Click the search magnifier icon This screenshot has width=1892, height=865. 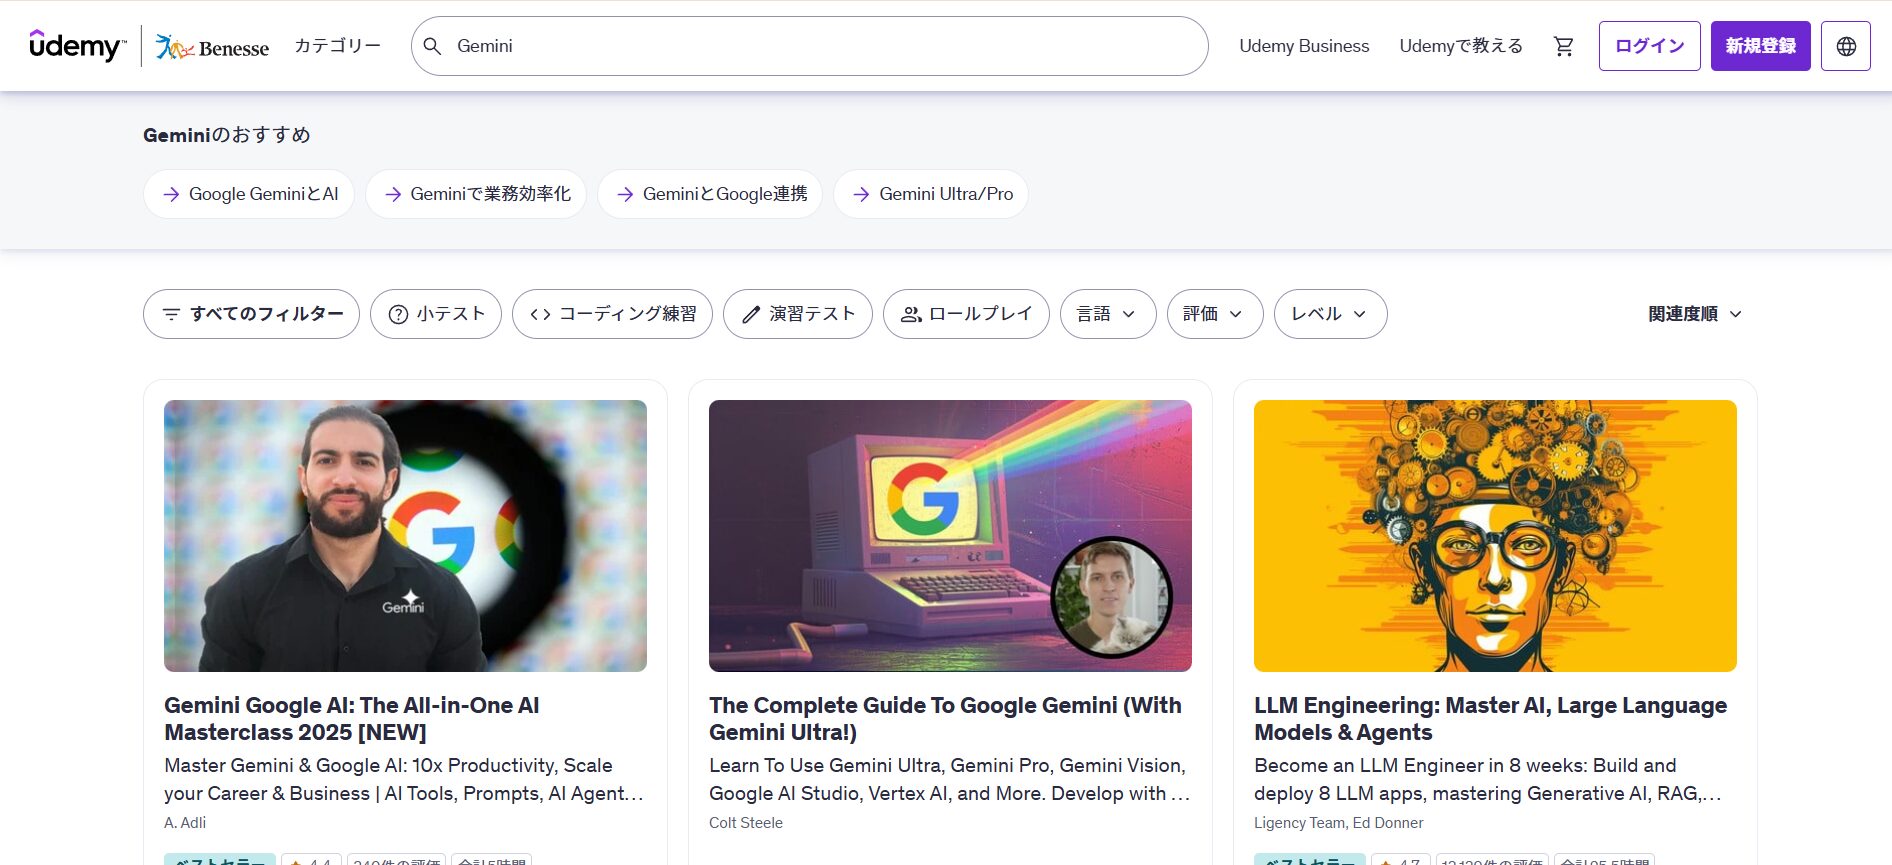point(432,46)
